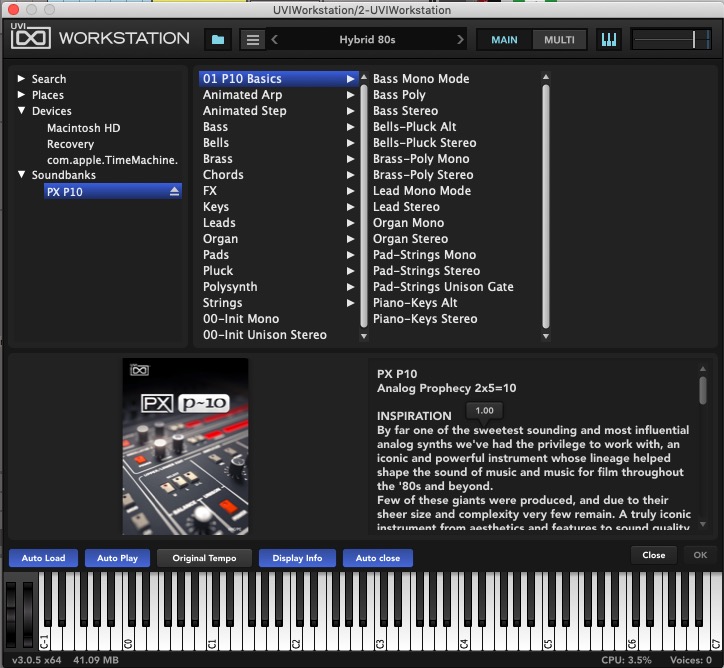Screen dimensions: 724x668
Task: Toggle the keyboard display icon
Action: point(609,40)
